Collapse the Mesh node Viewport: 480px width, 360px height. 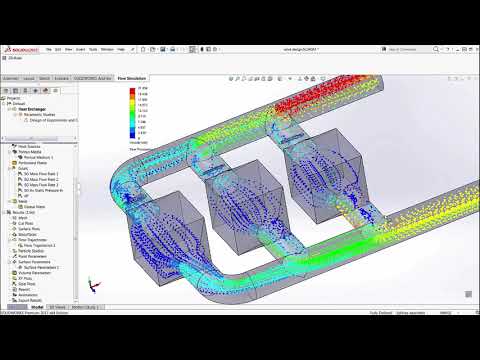(9, 201)
